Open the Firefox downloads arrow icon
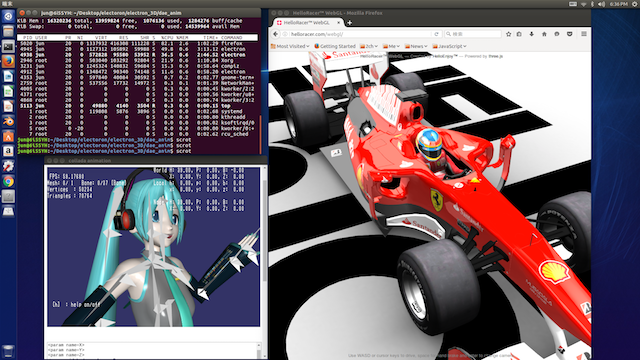This screenshot has height=360, width=640. 531,34
